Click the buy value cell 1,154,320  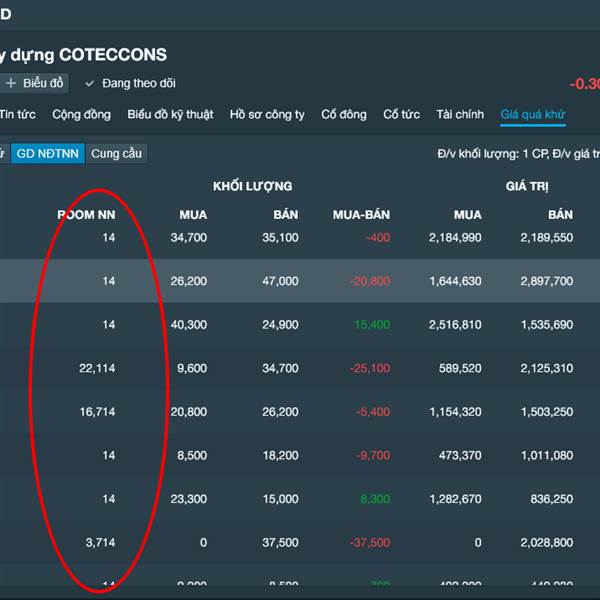tap(455, 412)
